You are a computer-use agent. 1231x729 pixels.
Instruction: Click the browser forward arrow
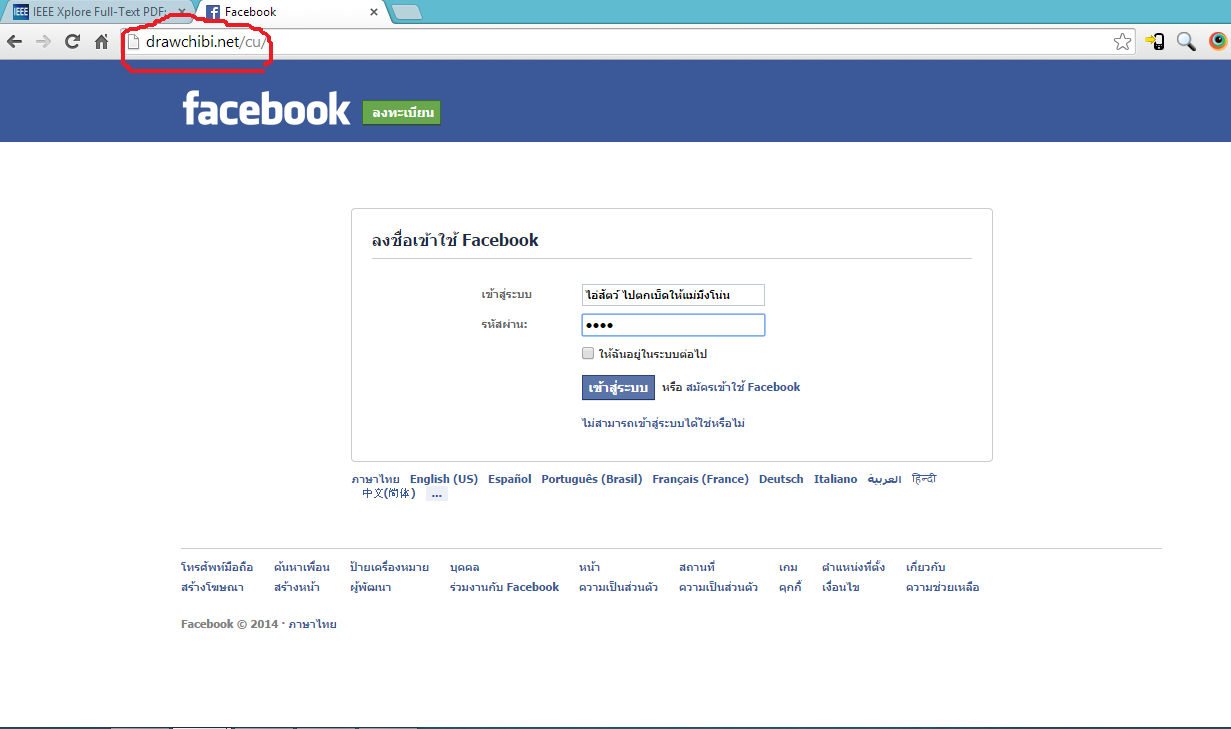43,41
